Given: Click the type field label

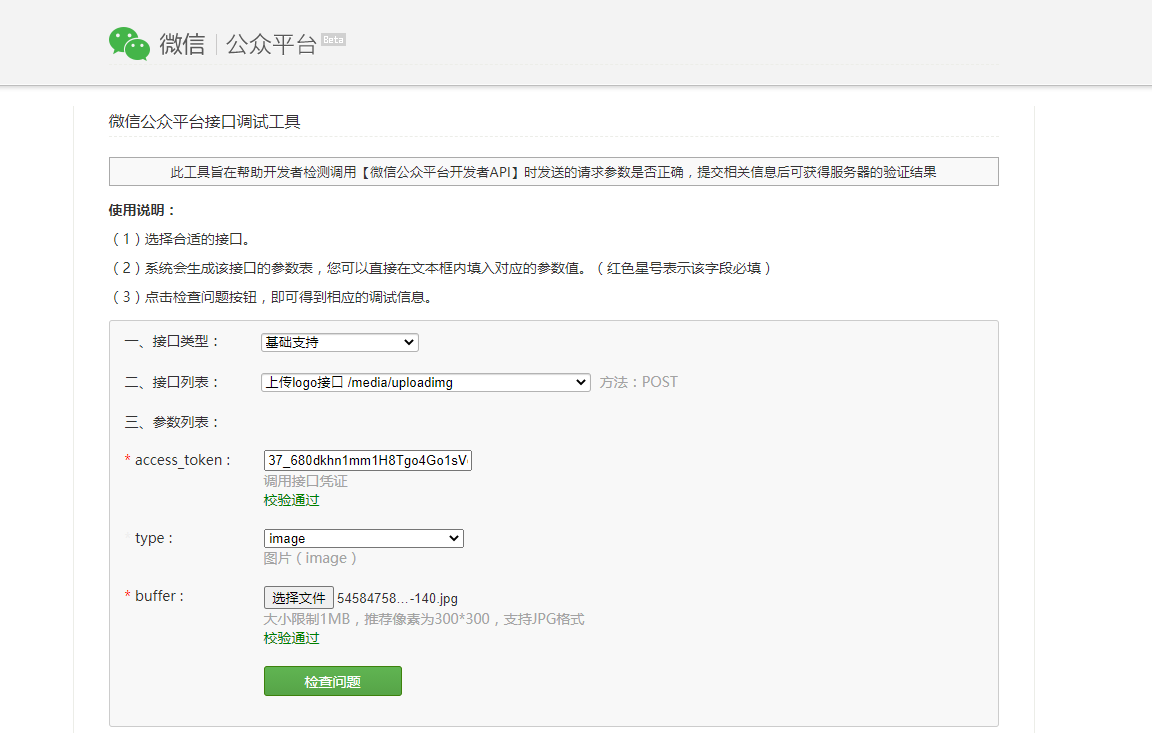Looking at the screenshot, I should 154,538.
